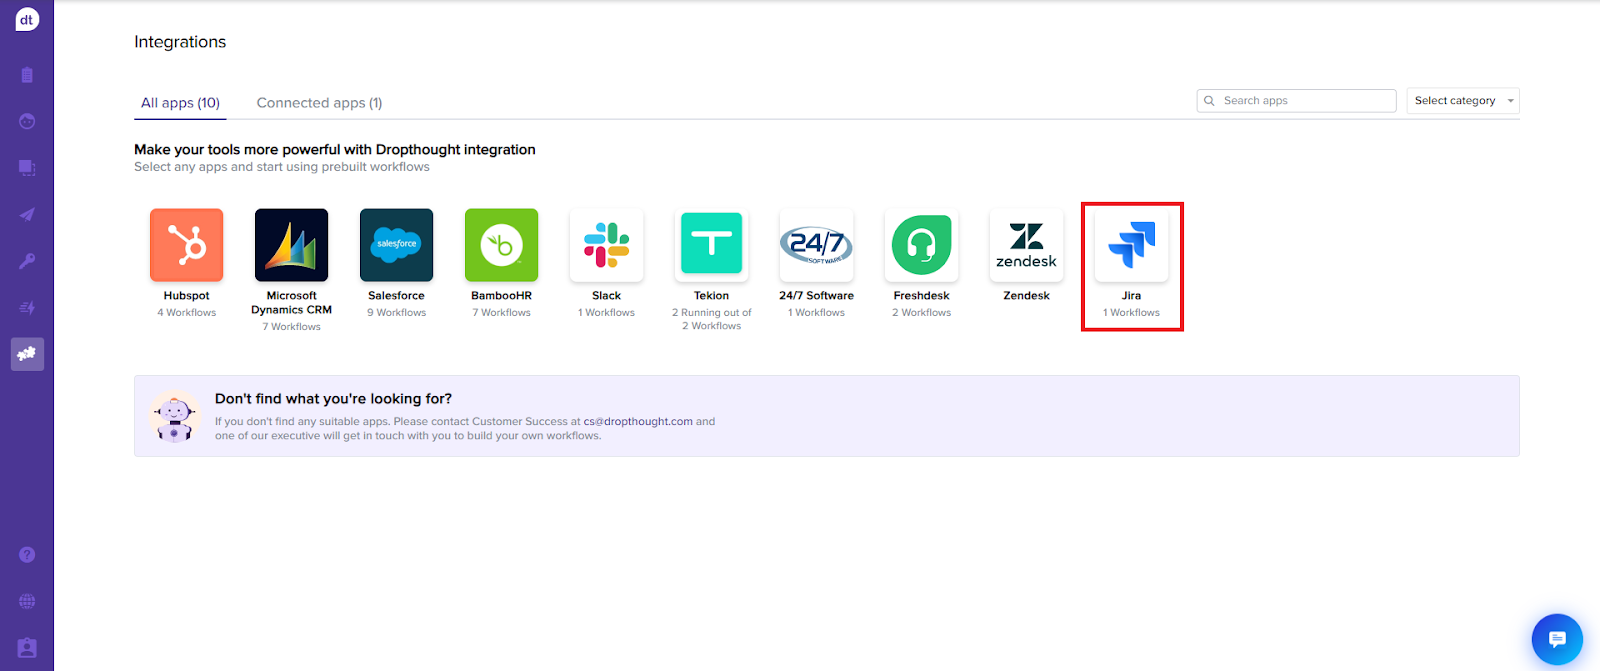Open the Freshdesk integration icon
Image resolution: width=1600 pixels, height=671 pixels.
coord(922,245)
